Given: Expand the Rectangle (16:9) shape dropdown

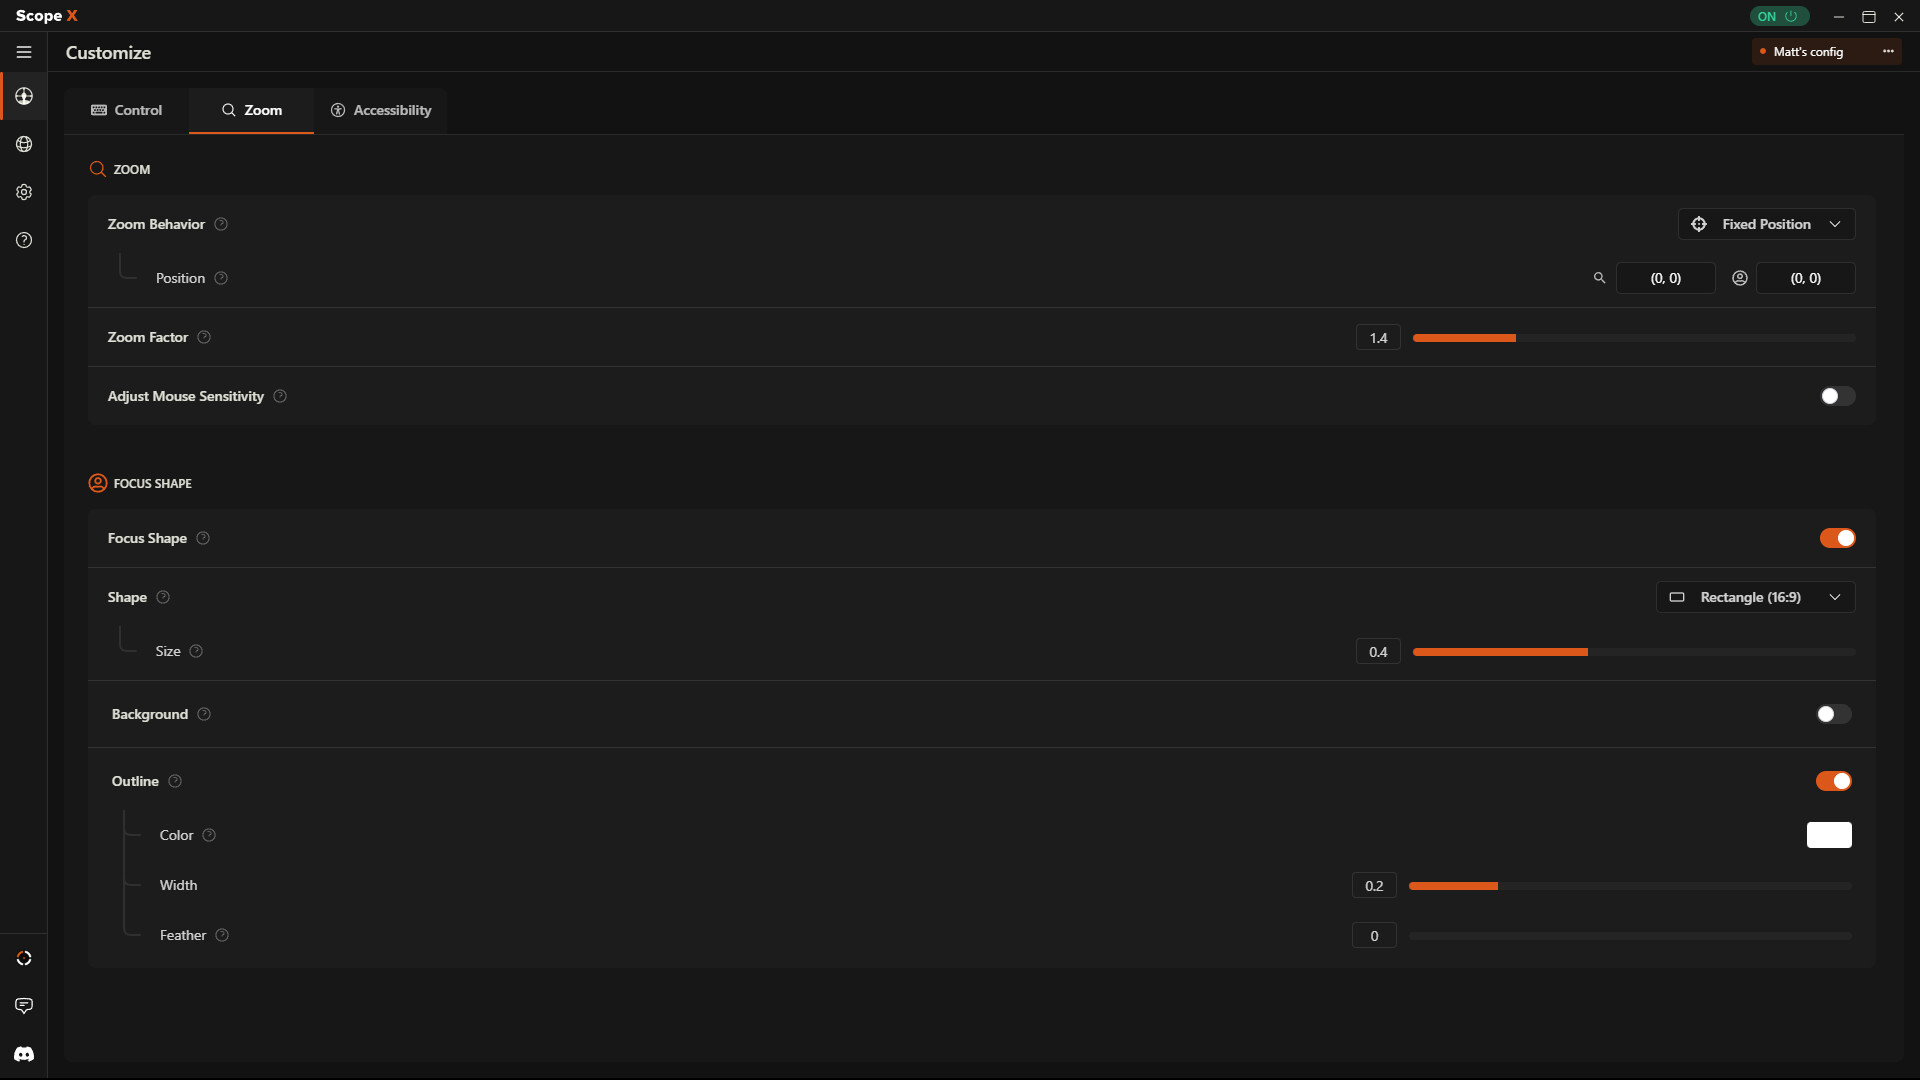Looking at the screenshot, I should tap(1755, 597).
